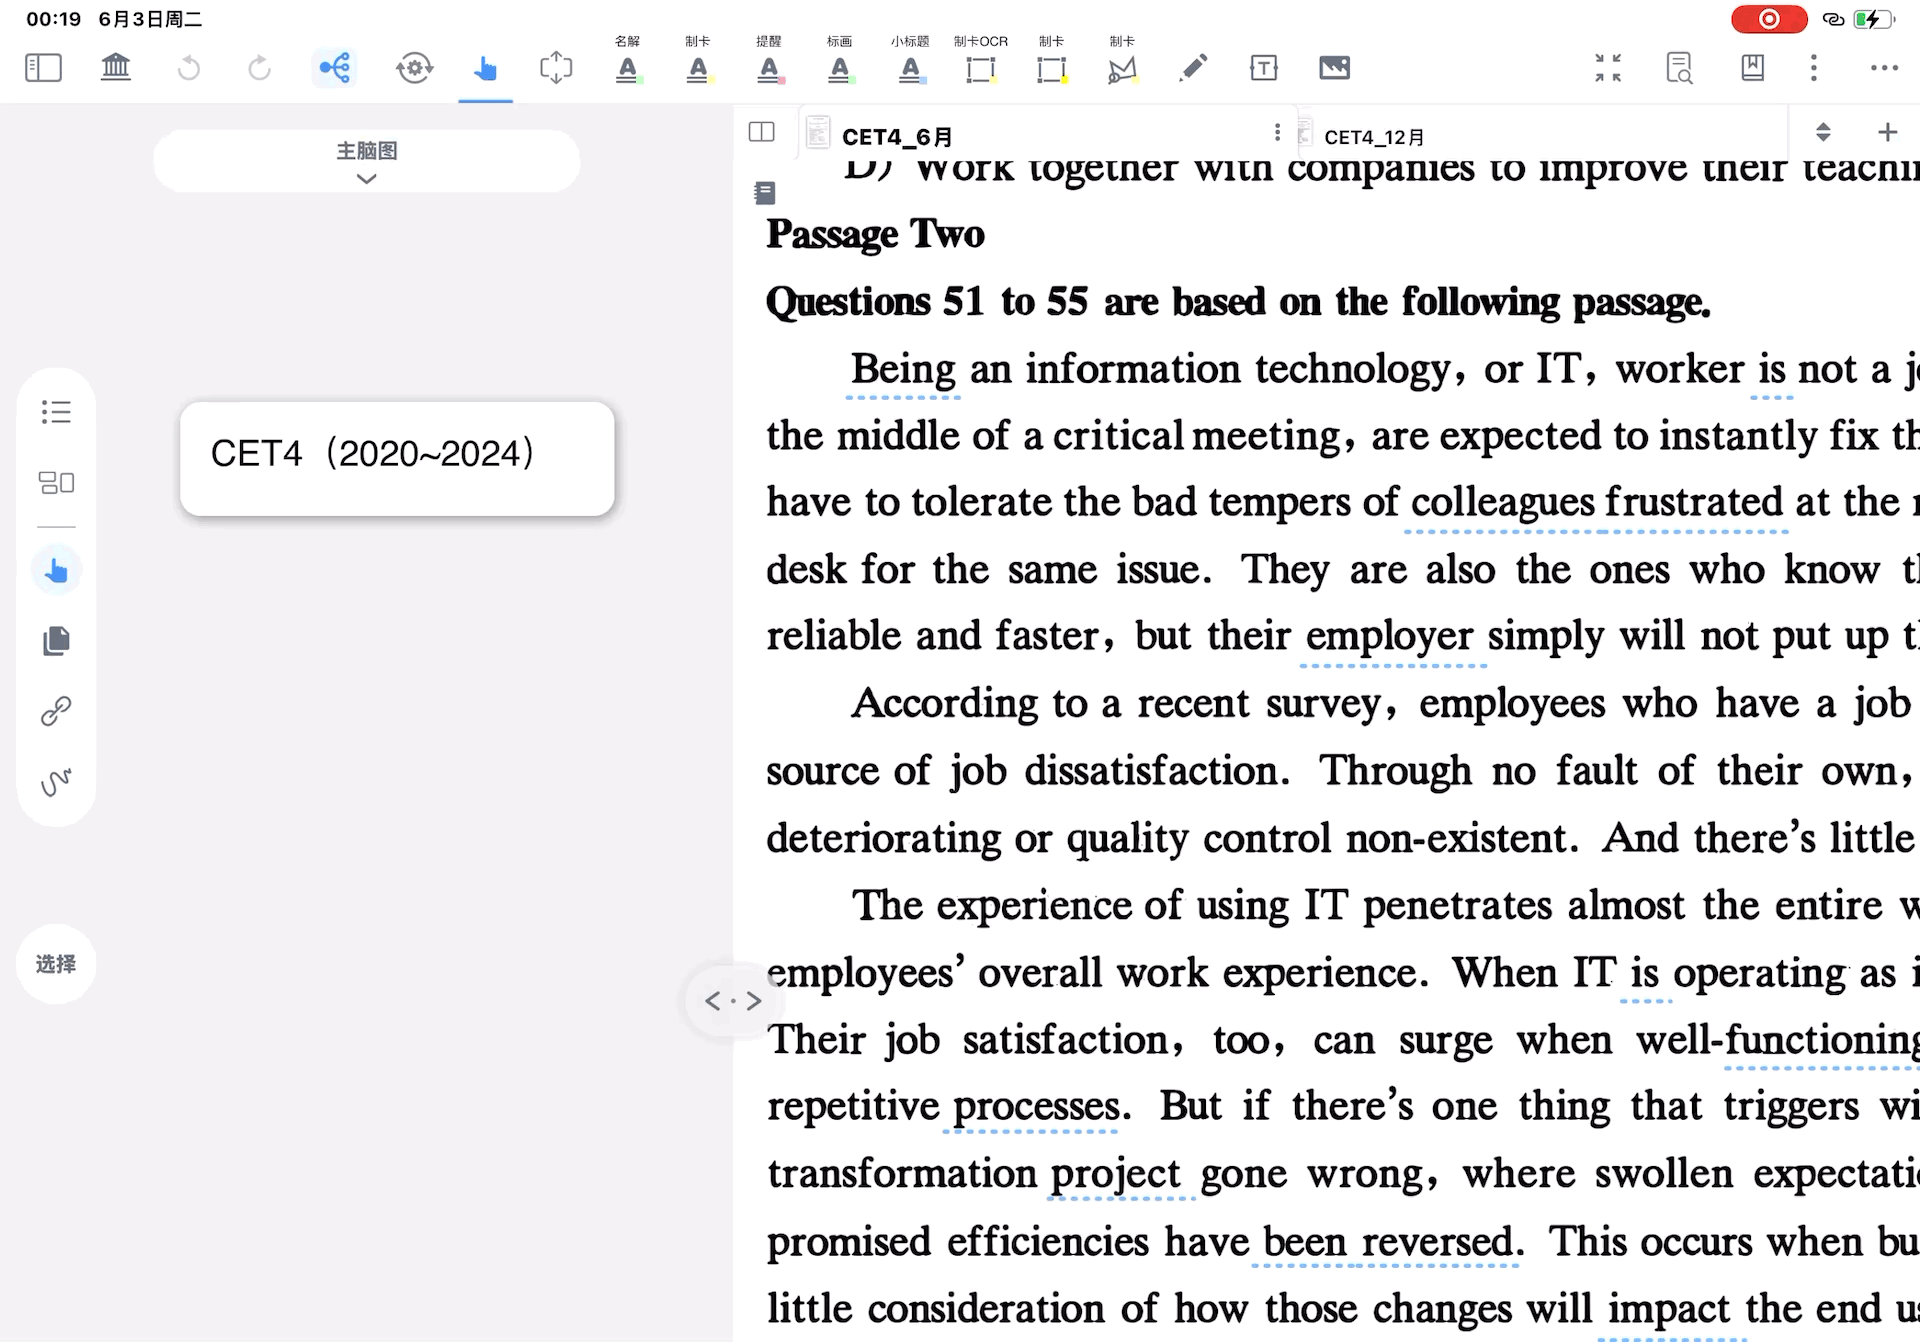Select the text box tool

pyautogui.click(x=1264, y=68)
